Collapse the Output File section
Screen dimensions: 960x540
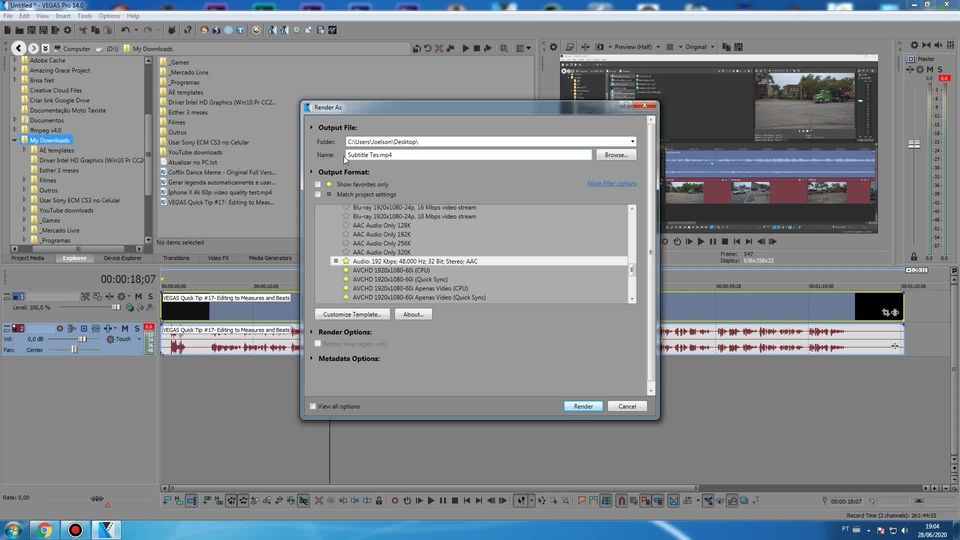(312, 127)
